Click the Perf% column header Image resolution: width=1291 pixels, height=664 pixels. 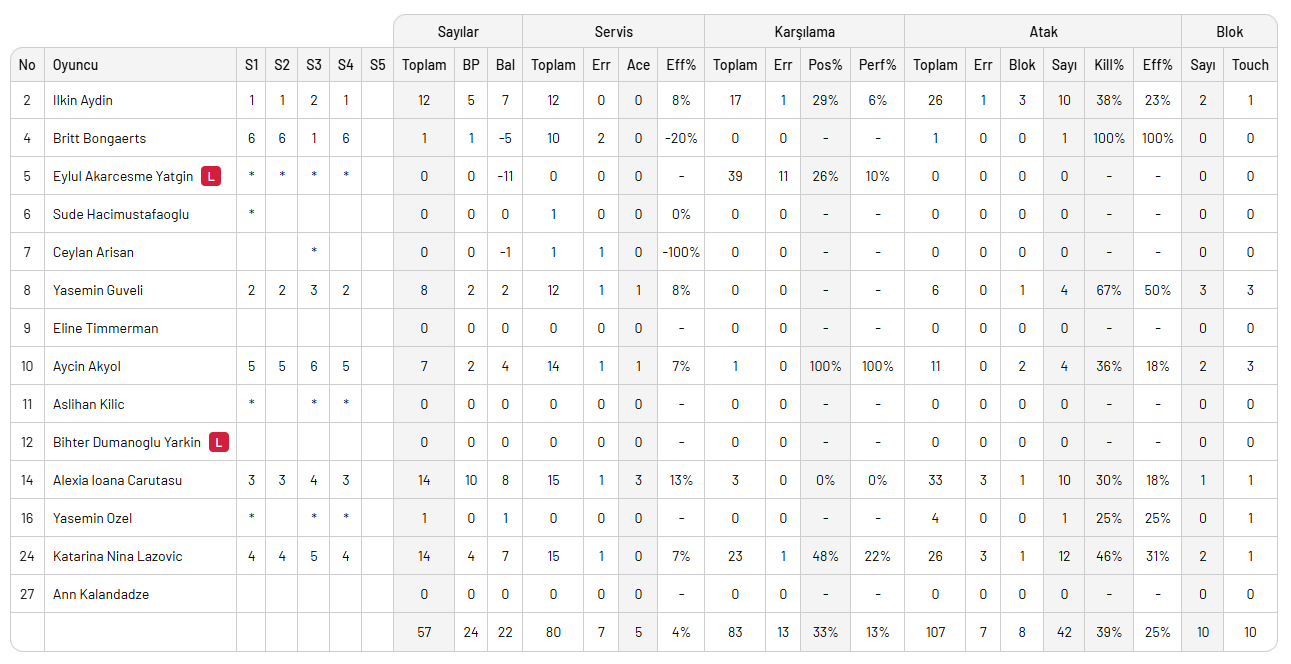[877, 65]
